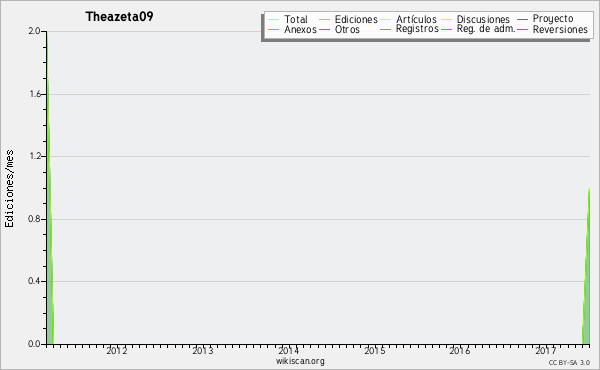
Task: Click the 2.0 y-axis value
Action: pos(34,31)
